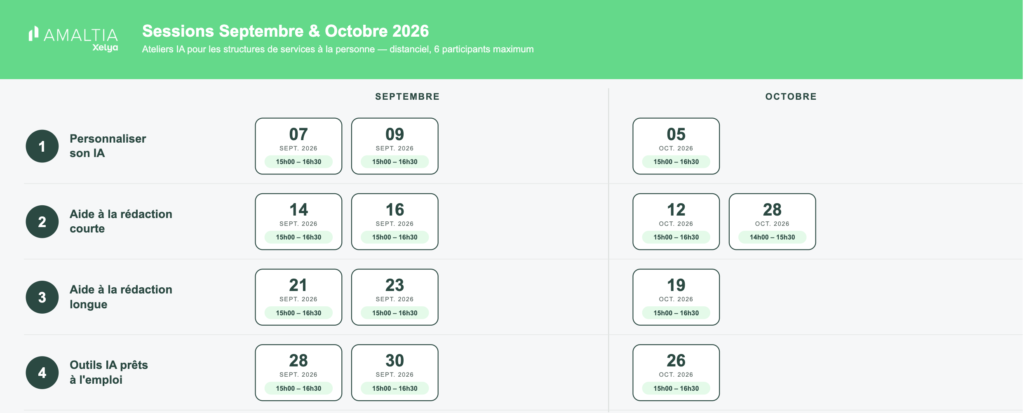The height and width of the screenshot is (413, 1024).
Task: Select the 26 Oct. 2026 session card
Action: (676, 372)
